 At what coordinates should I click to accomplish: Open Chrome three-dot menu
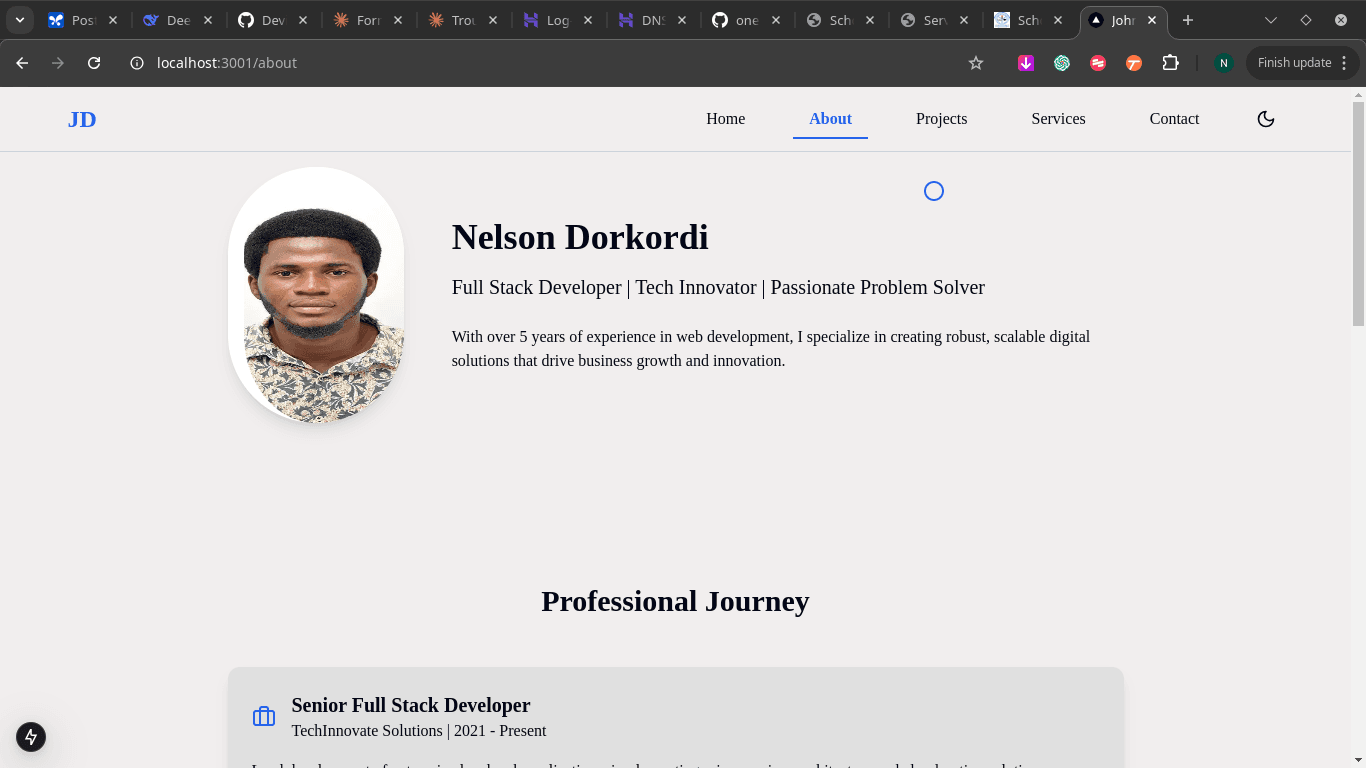pos(1344,63)
